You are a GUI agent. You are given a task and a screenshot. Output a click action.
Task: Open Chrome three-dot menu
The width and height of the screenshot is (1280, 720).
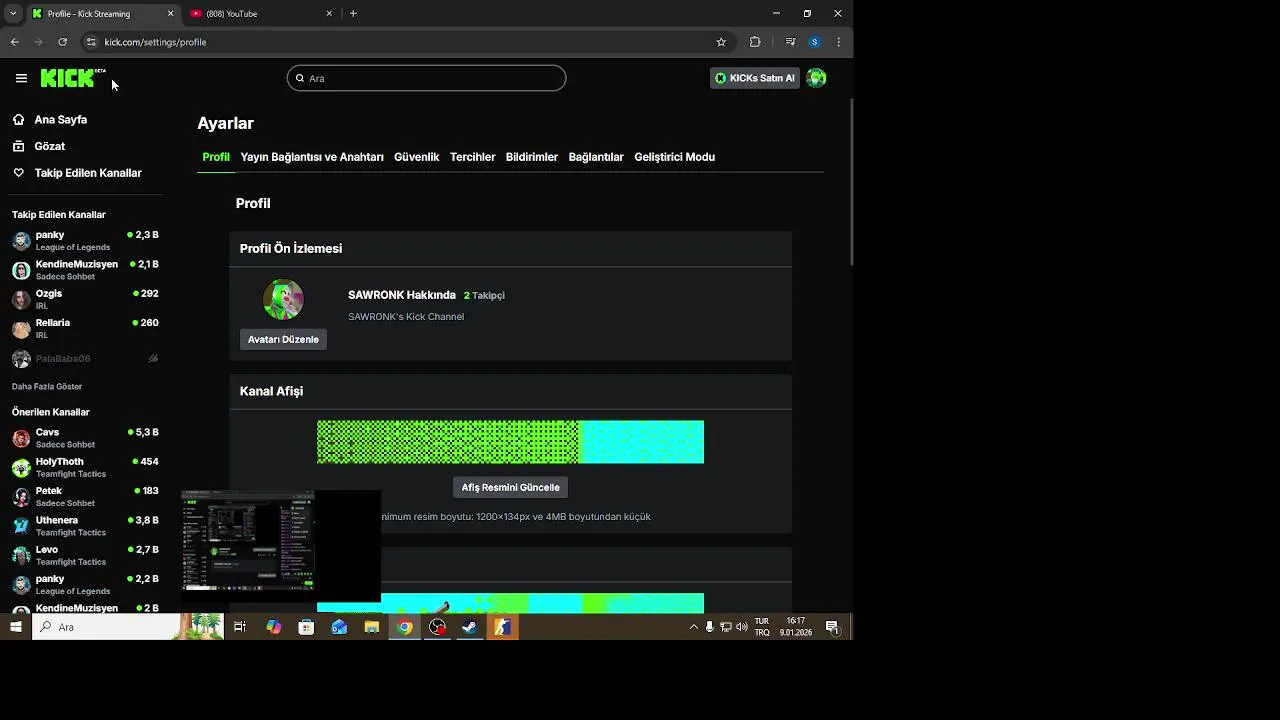[x=838, y=42]
